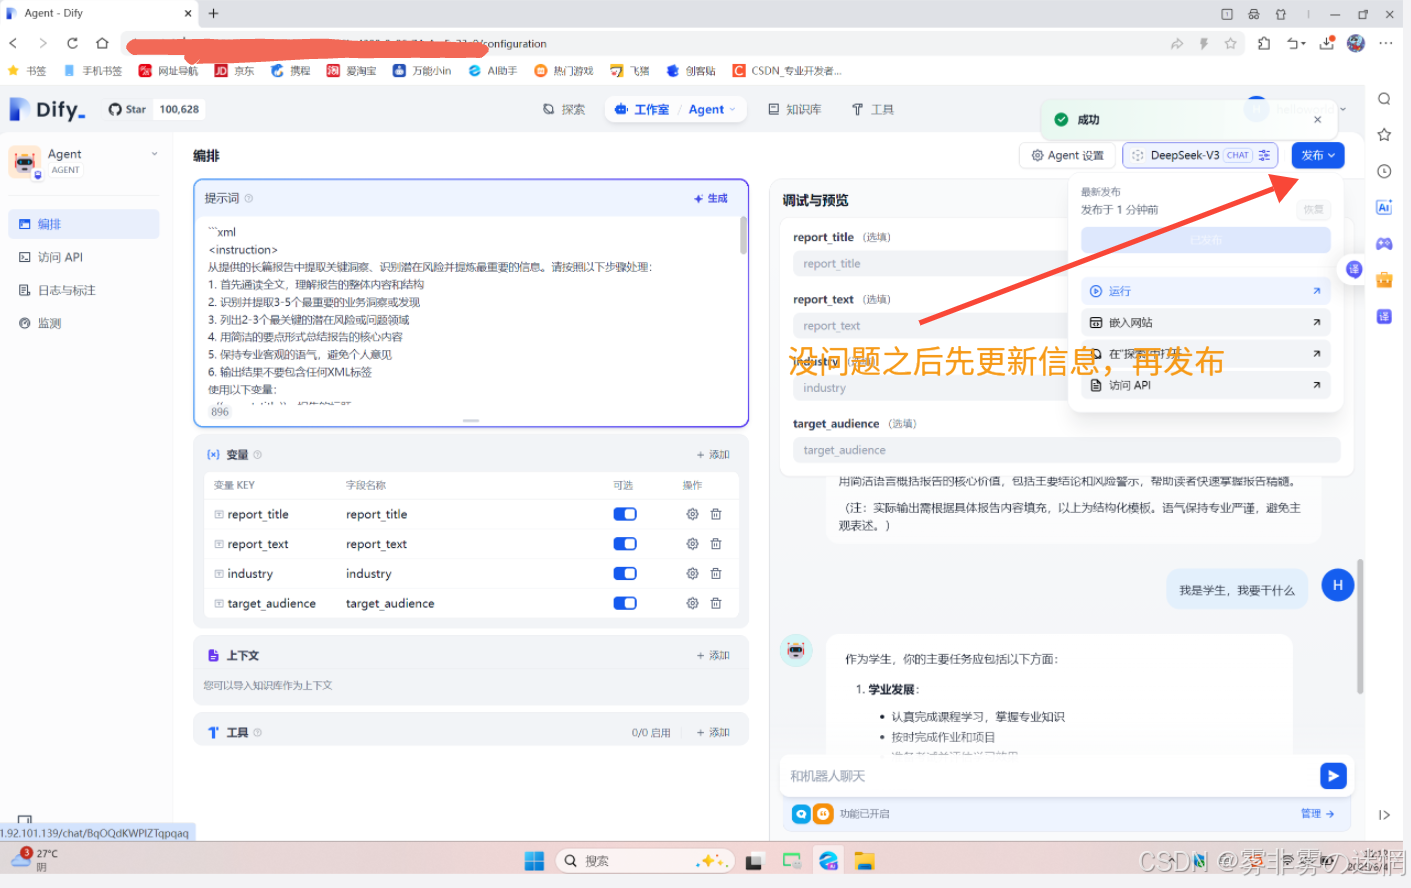Click the 生成 prompt generate button
Viewport: 1411px width, 888px height.
[711, 198]
